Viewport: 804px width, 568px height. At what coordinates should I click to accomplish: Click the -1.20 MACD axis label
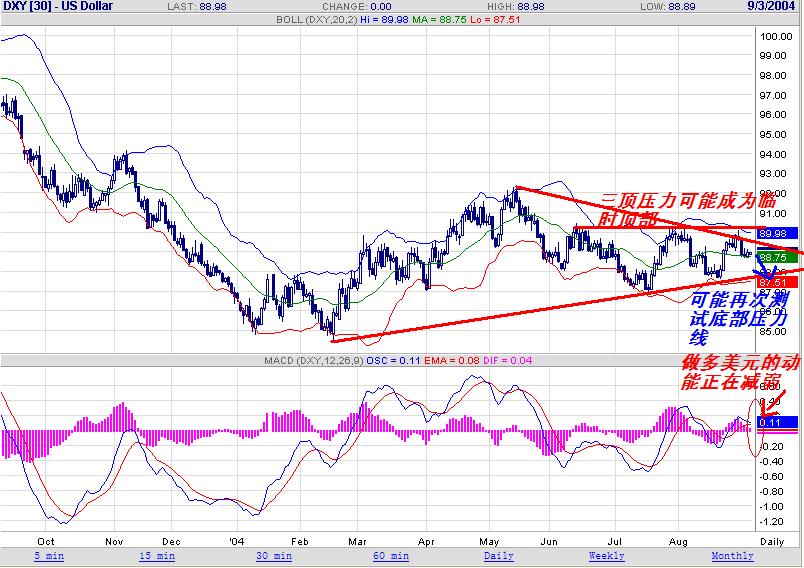coord(771,522)
